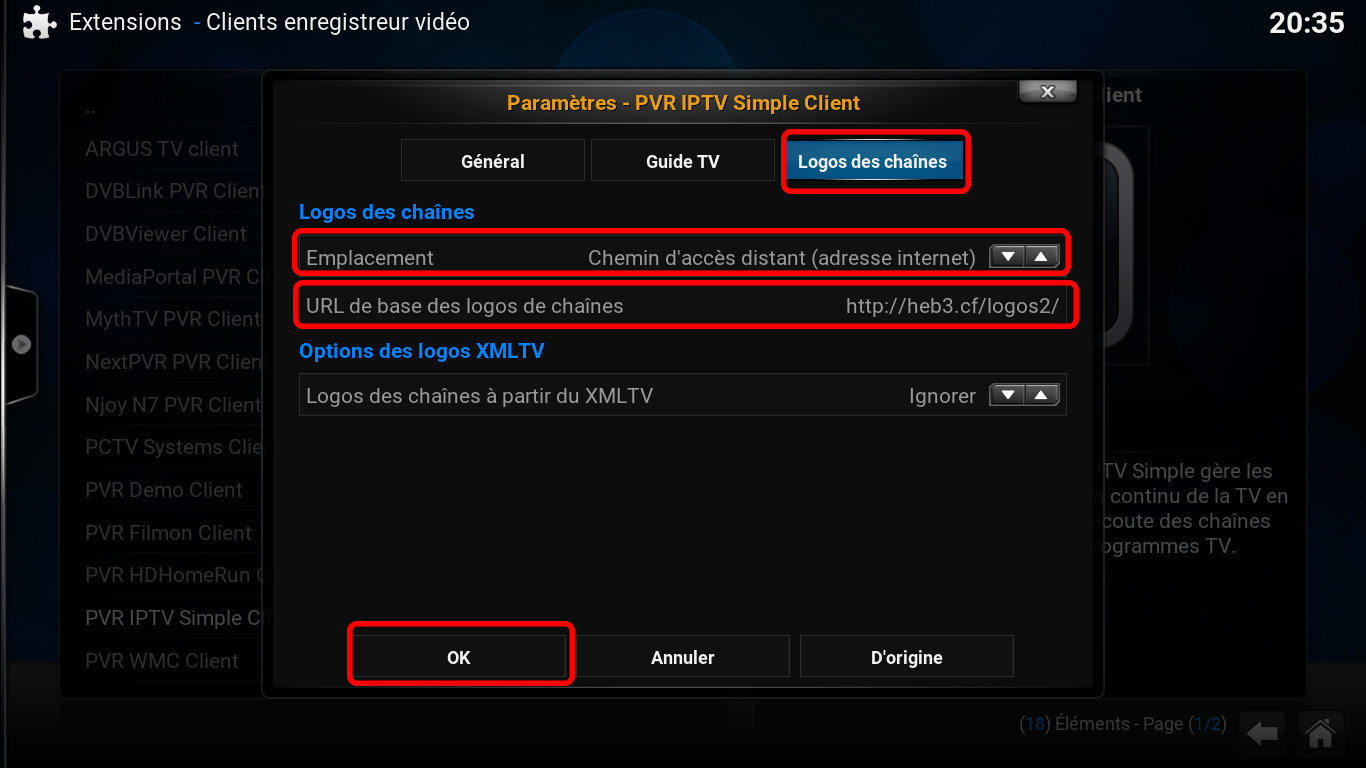This screenshot has width=1366, height=768.
Task: Click the 20:35 clock display
Action: [x=1307, y=23]
